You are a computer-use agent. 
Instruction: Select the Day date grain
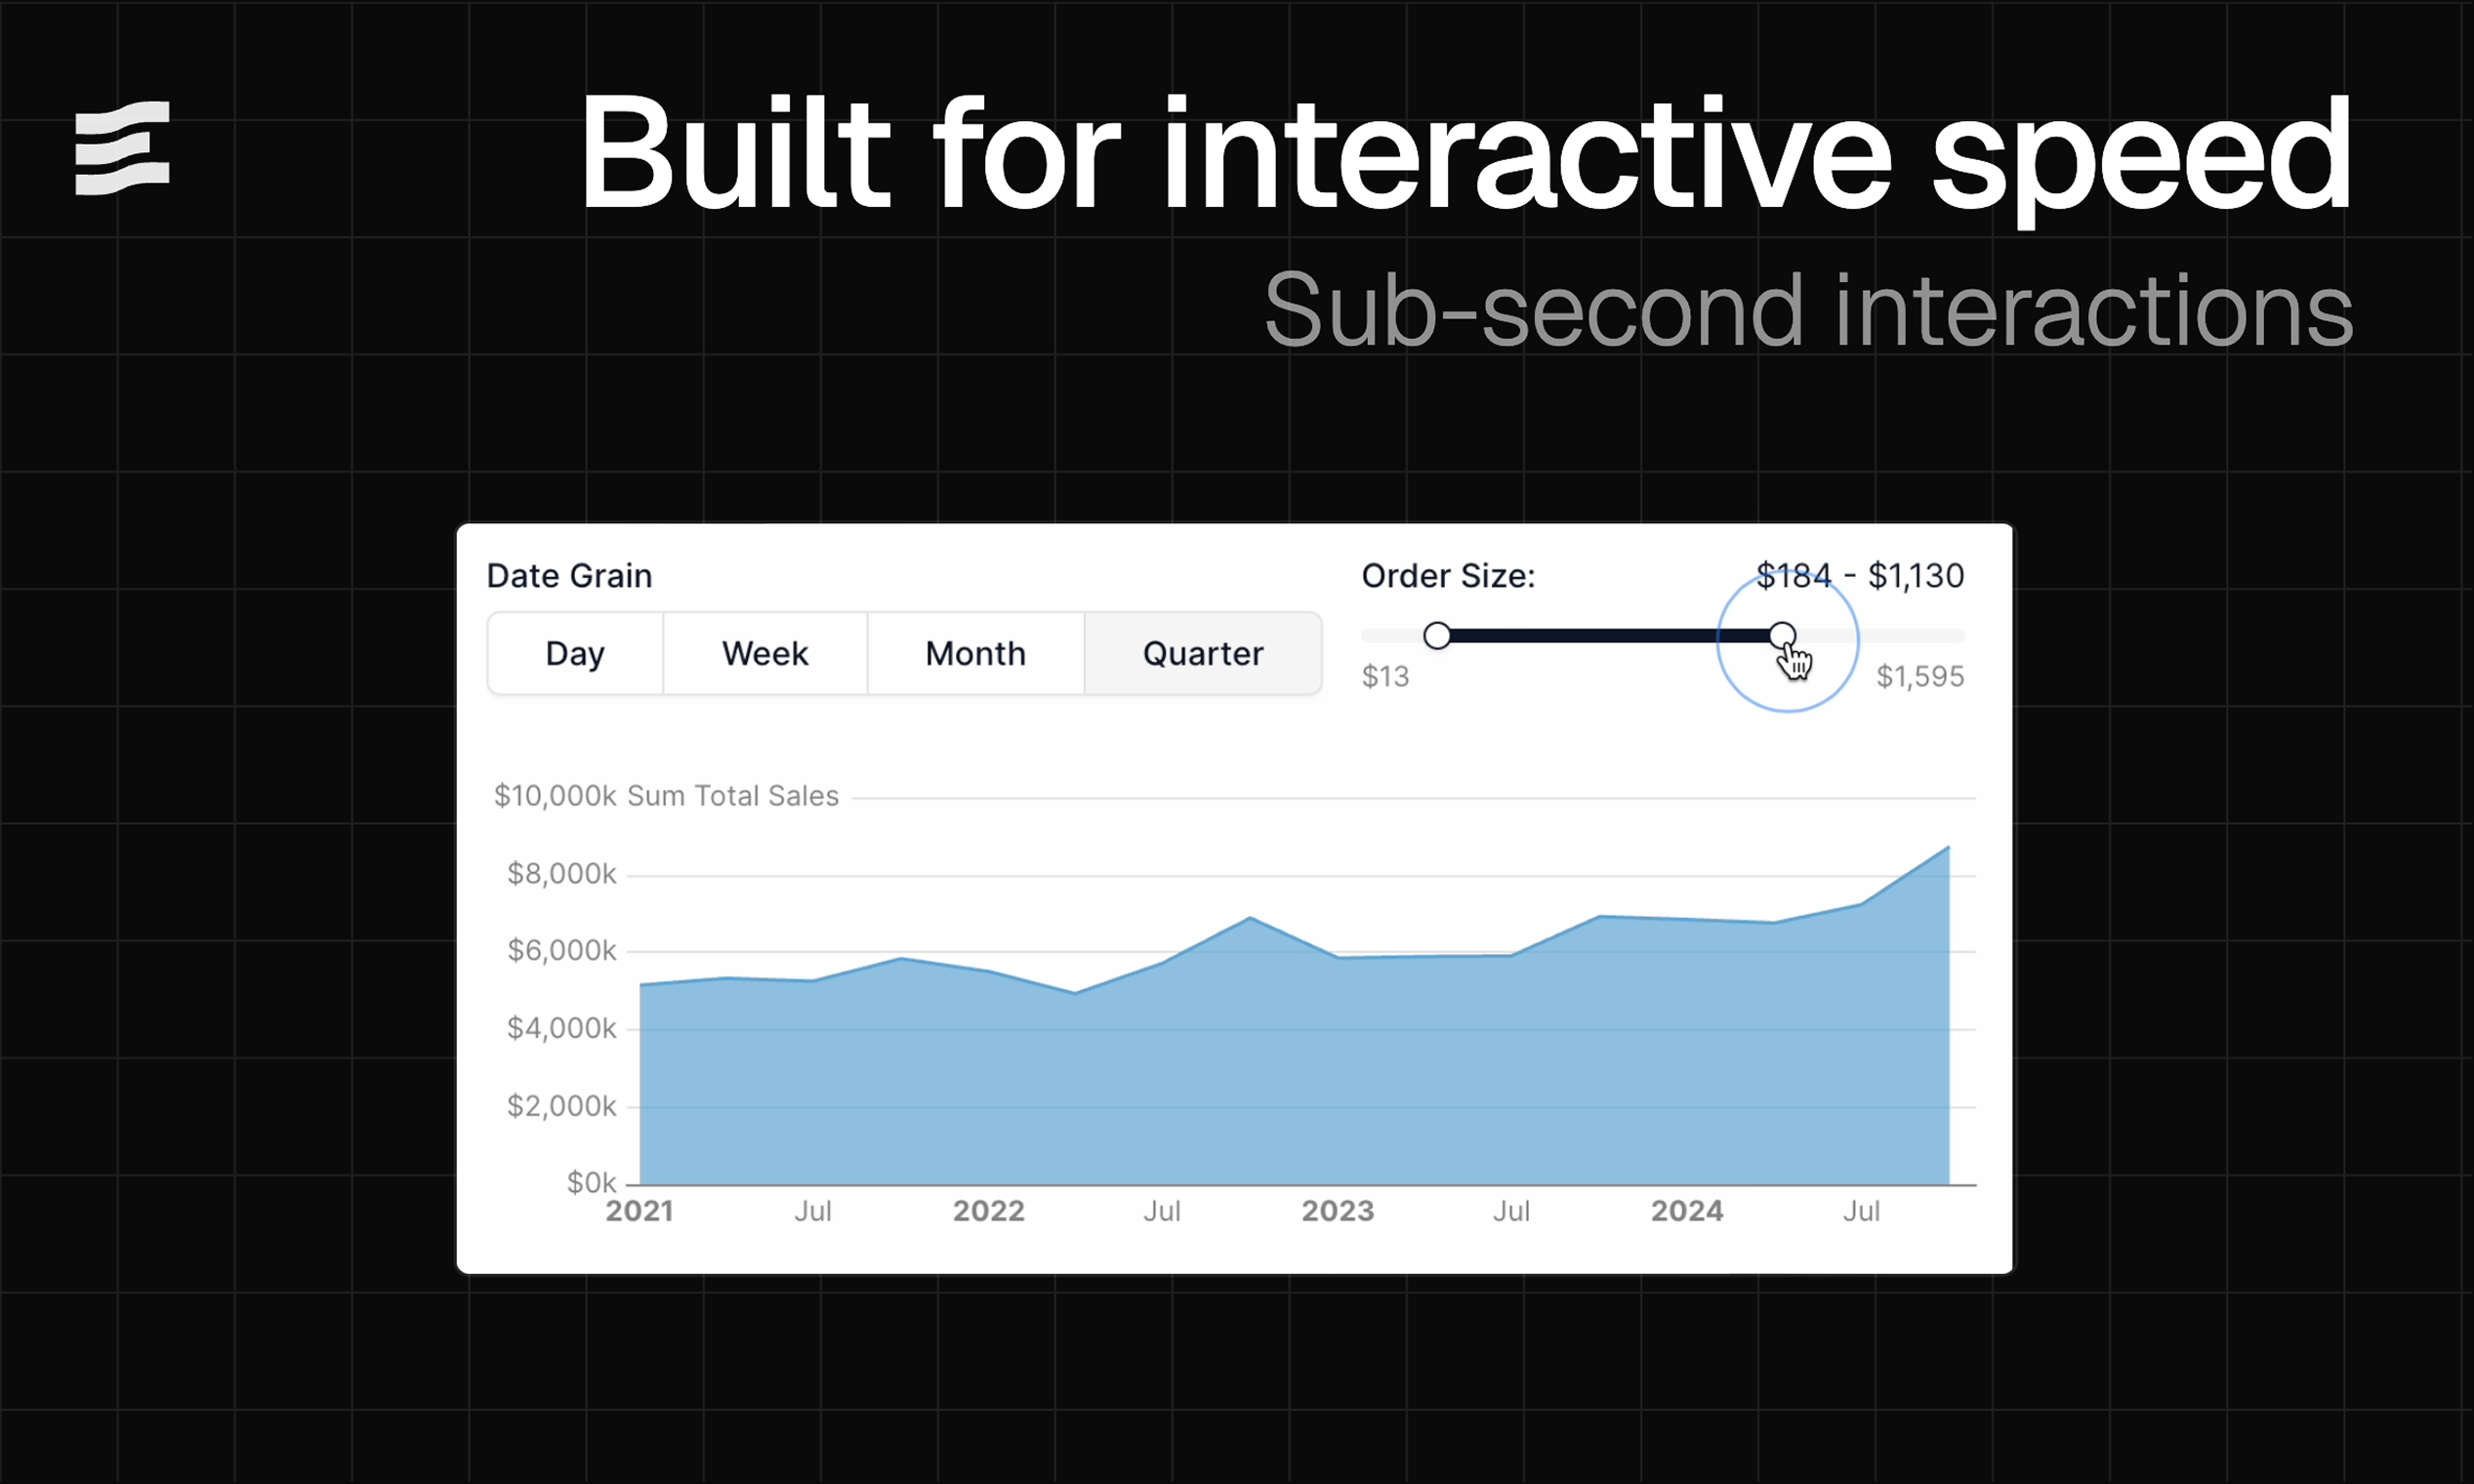tap(575, 653)
